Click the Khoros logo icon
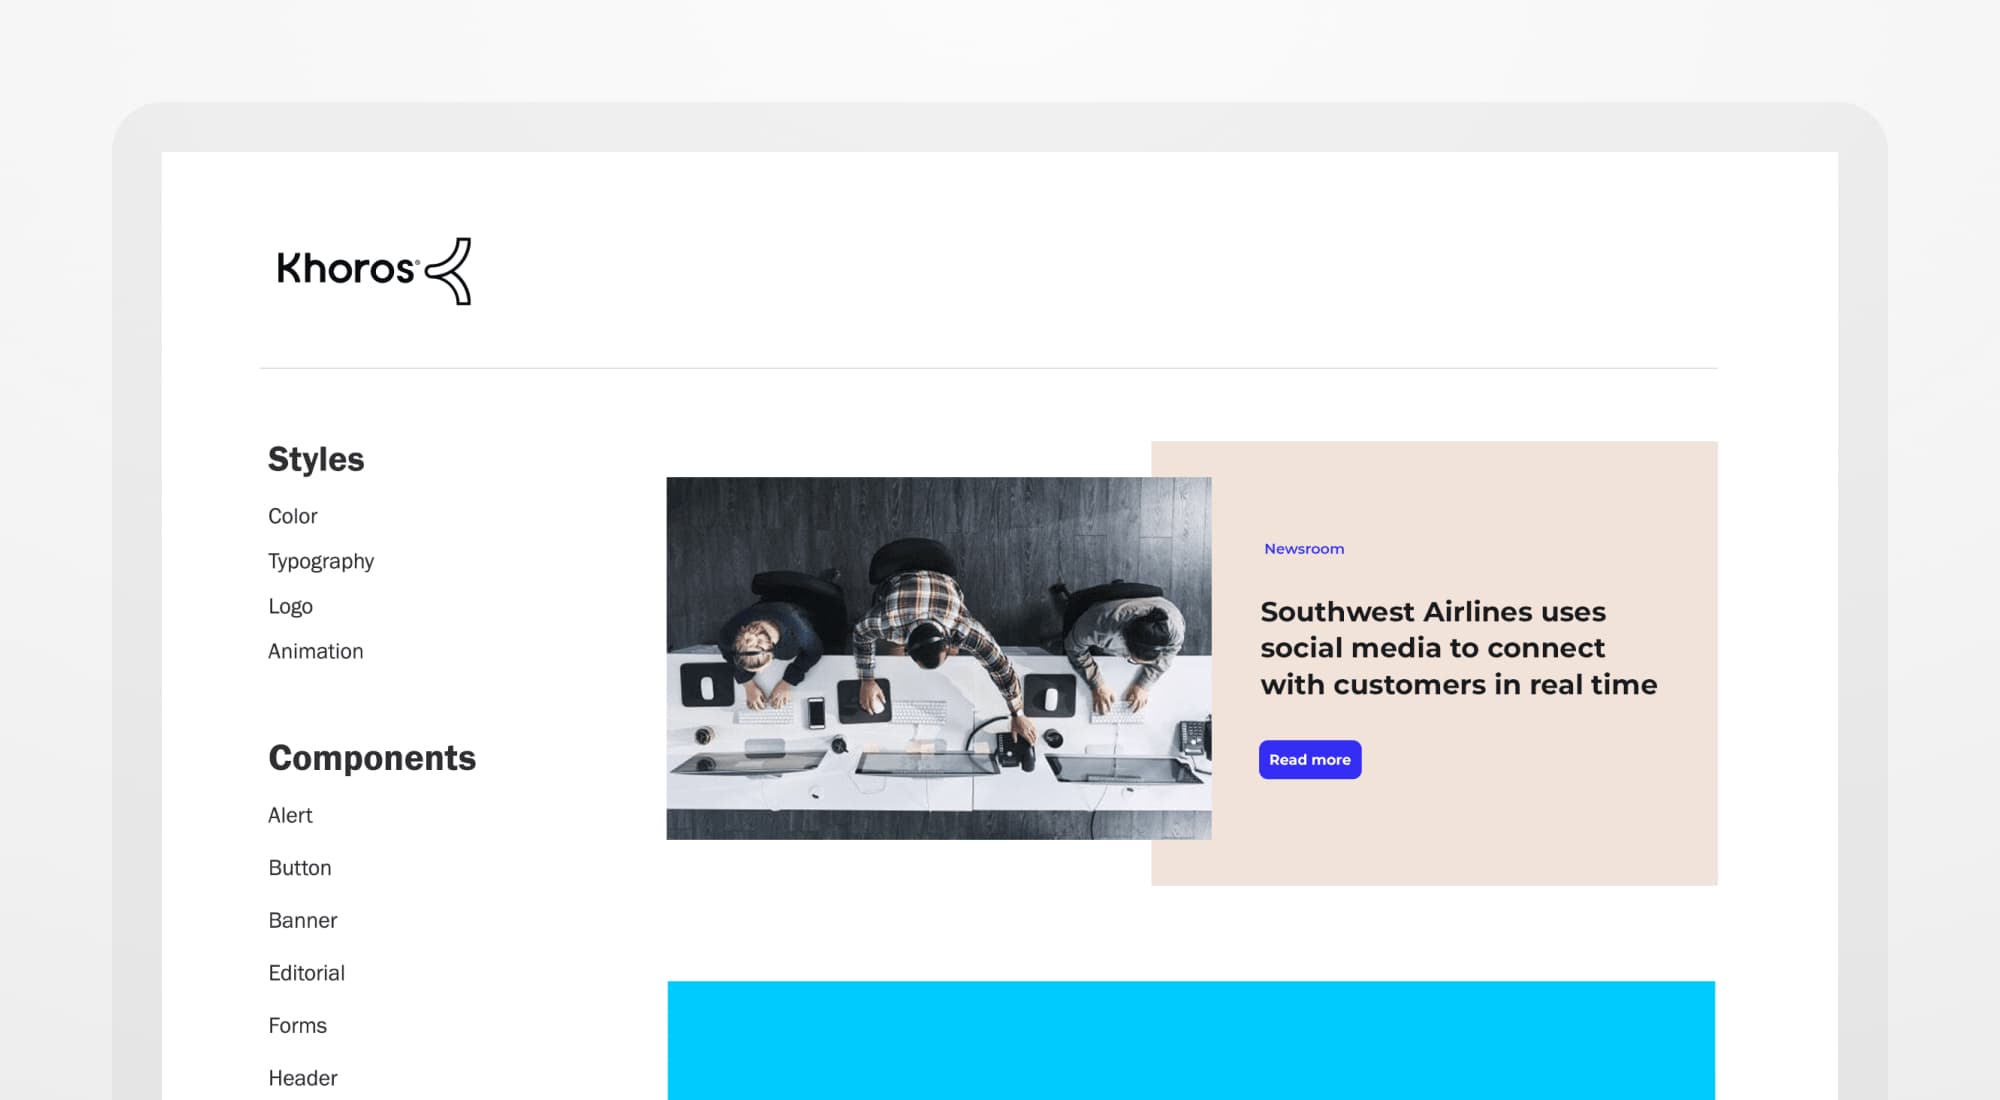Image resolution: width=2000 pixels, height=1100 pixels. click(448, 271)
